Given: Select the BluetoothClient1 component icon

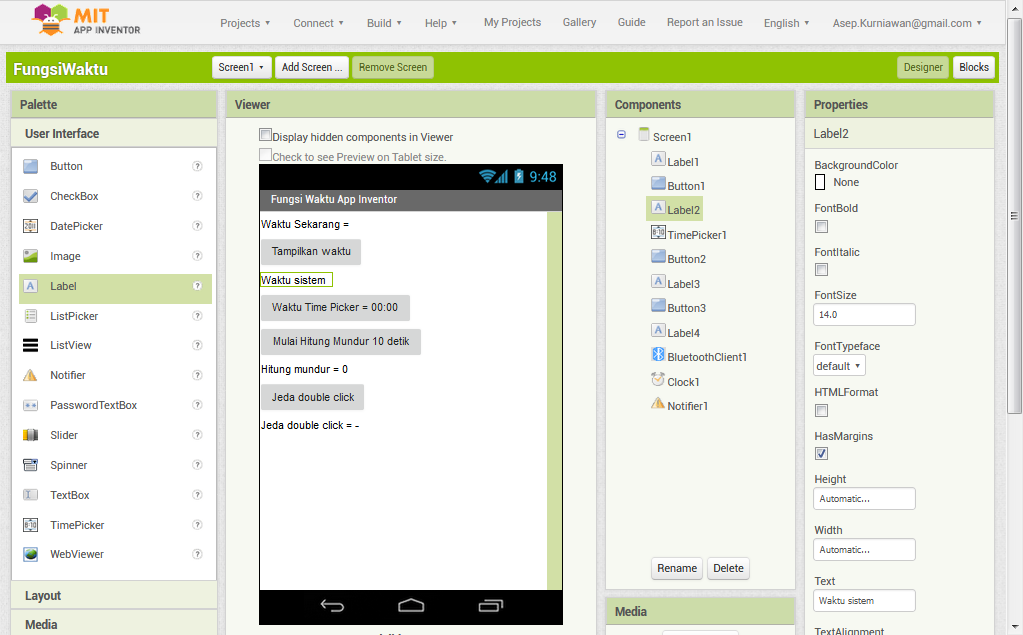Looking at the screenshot, I should pos(658,356).
